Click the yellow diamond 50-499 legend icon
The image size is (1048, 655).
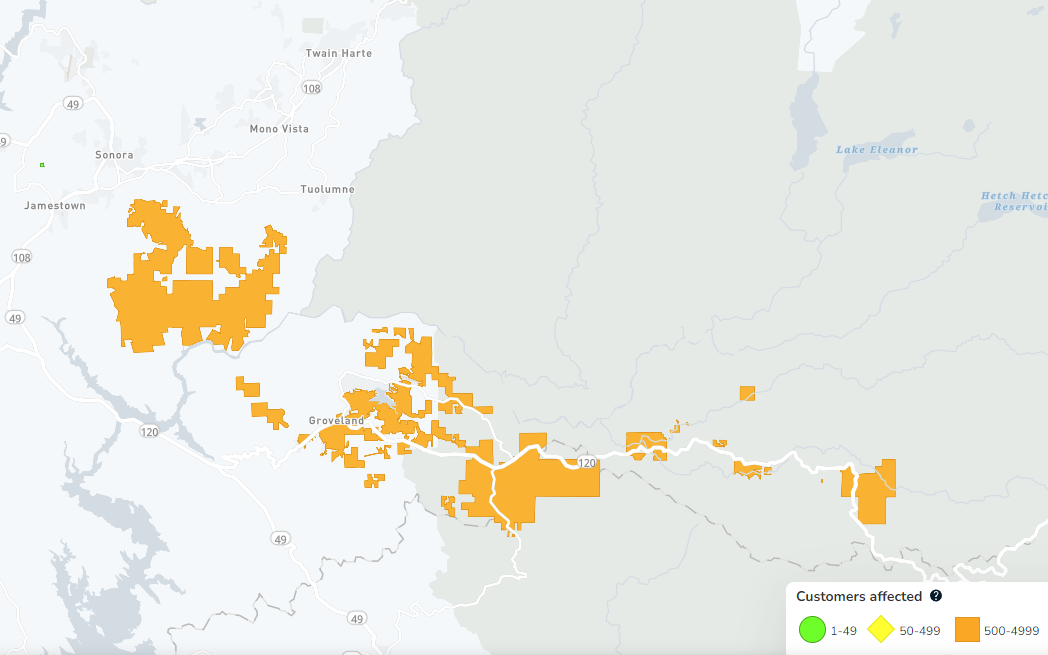pyautogui.click(x=880, y=630)
